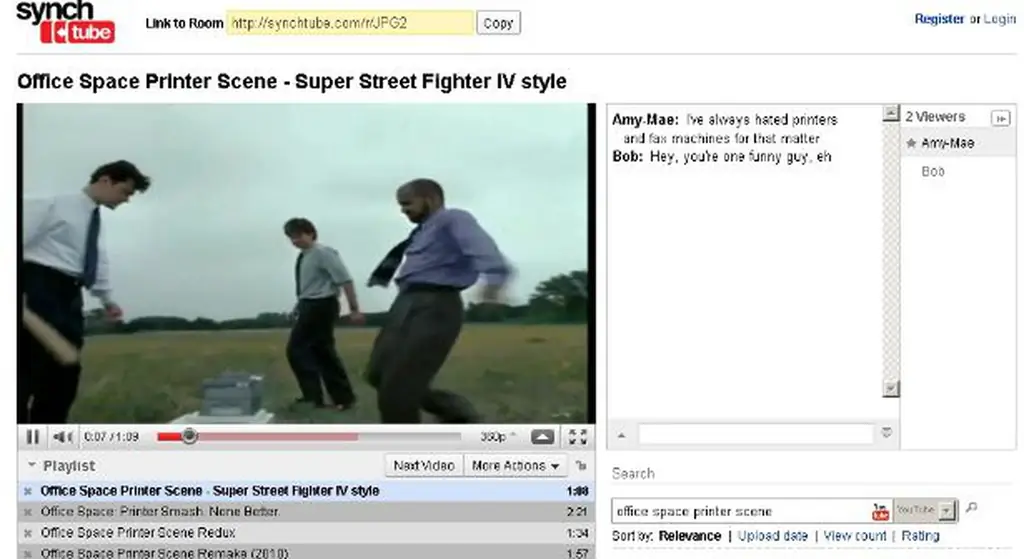
Task: Click the icon right of More Actions
Action: coord(581,466)
